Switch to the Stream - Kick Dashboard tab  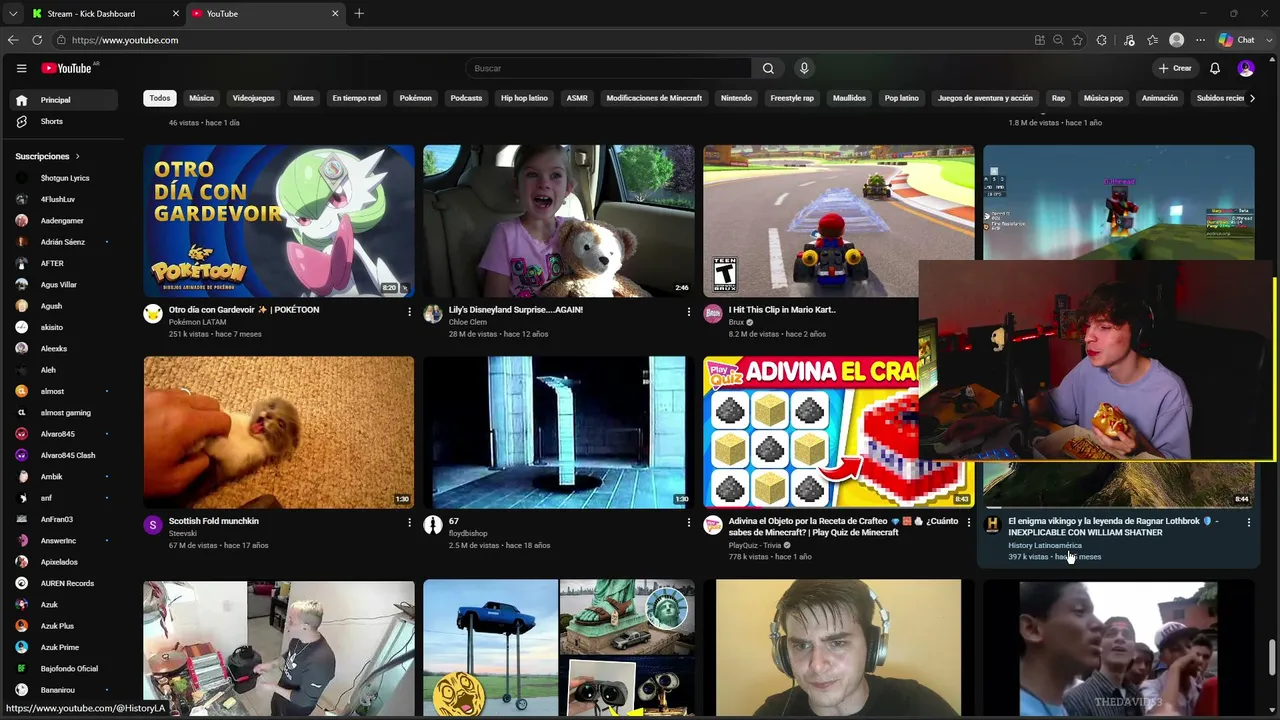point(104,13)
